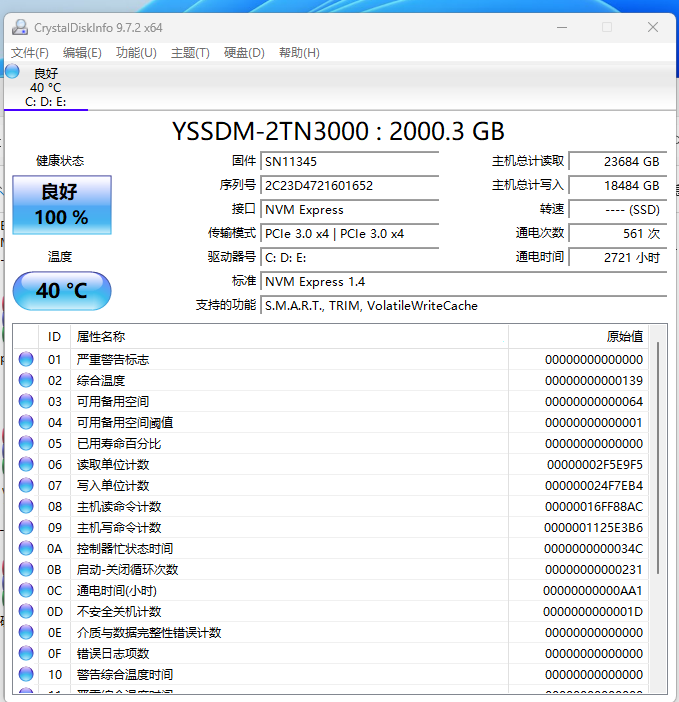Click the power on count 561 次
Screen dimensions: 679x702
tap(618, 234)
